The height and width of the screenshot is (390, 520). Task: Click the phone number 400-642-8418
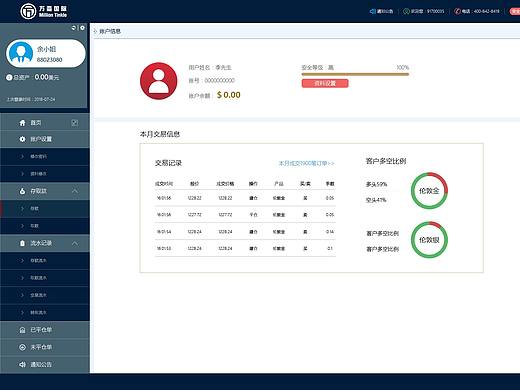(486, 11)
